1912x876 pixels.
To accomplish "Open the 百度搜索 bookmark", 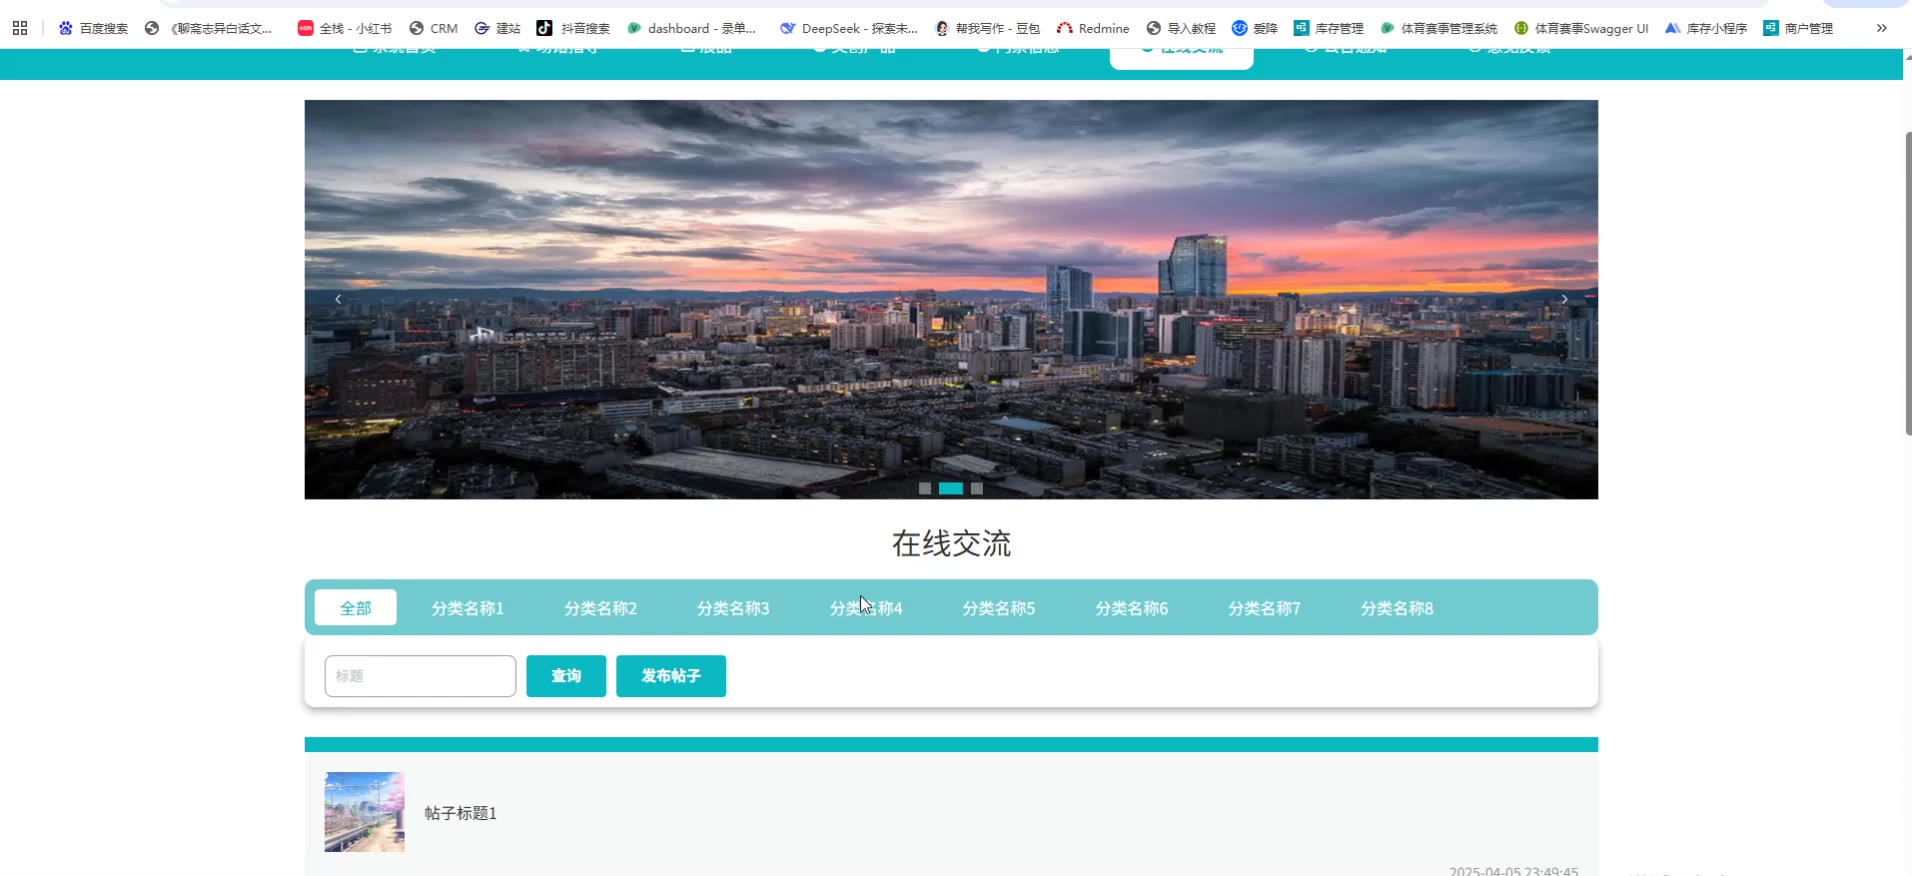I will point(93,28).
